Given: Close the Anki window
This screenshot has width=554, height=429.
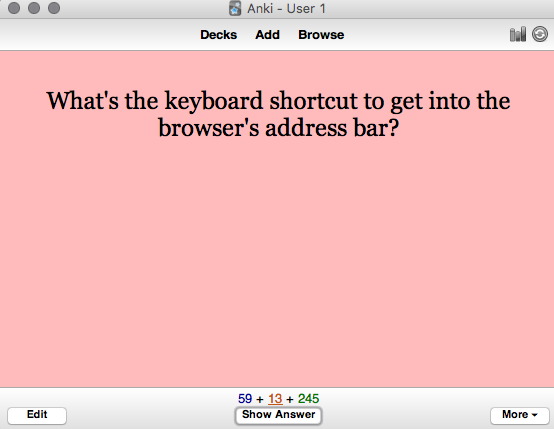Looking at the screenshot, I should 14,8.
